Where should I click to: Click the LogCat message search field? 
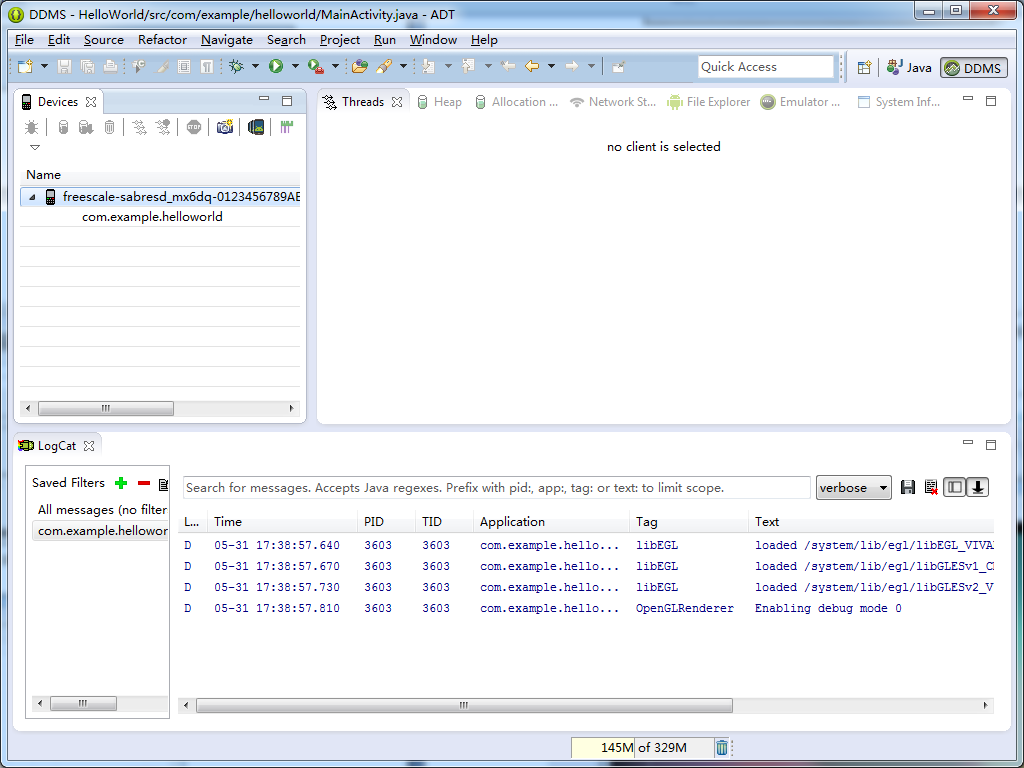coord(496,488)
